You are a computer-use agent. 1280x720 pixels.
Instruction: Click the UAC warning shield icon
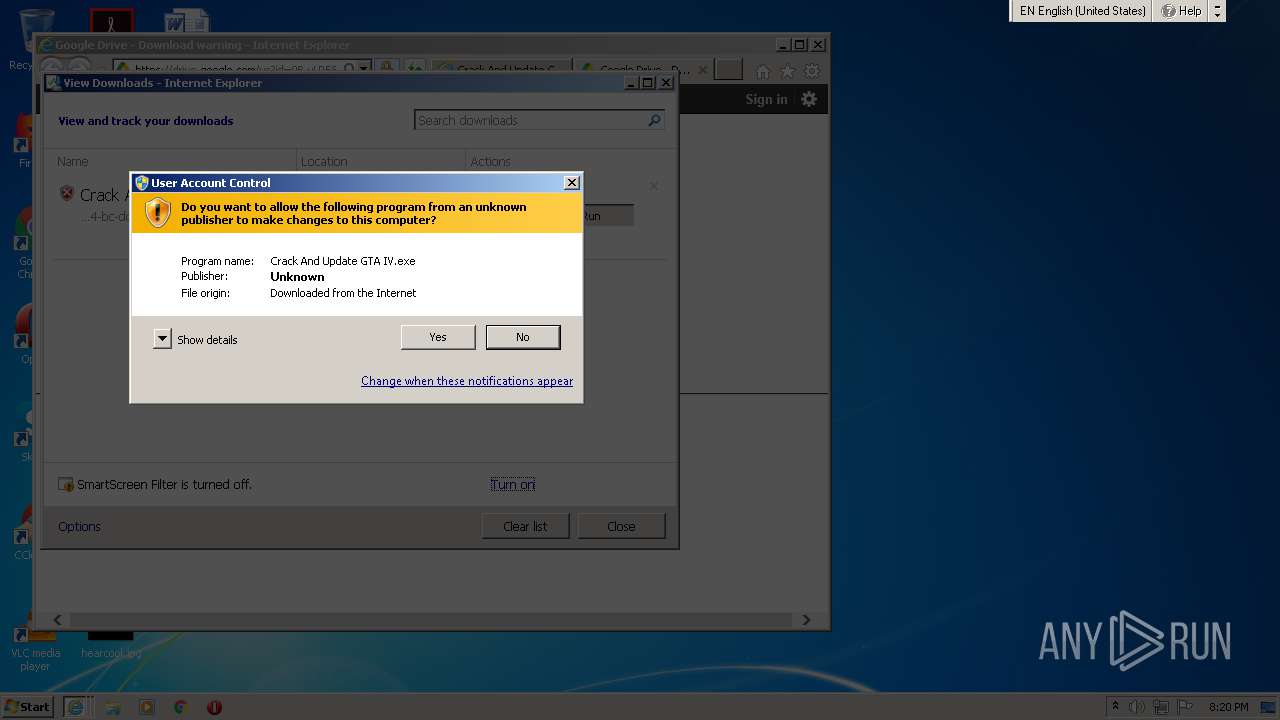pos(158,213)
